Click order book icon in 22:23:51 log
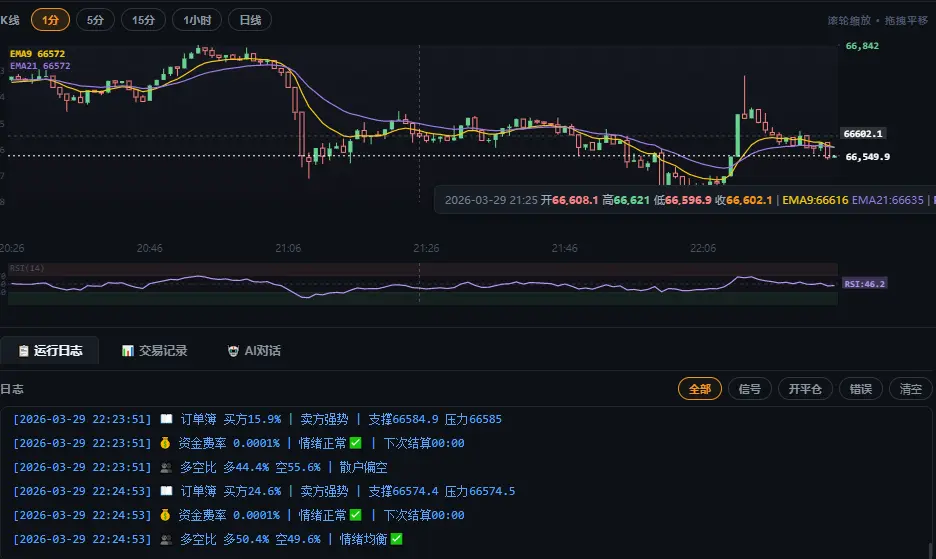The width and height of the screenshot is (936, 559). click(167, 419)
